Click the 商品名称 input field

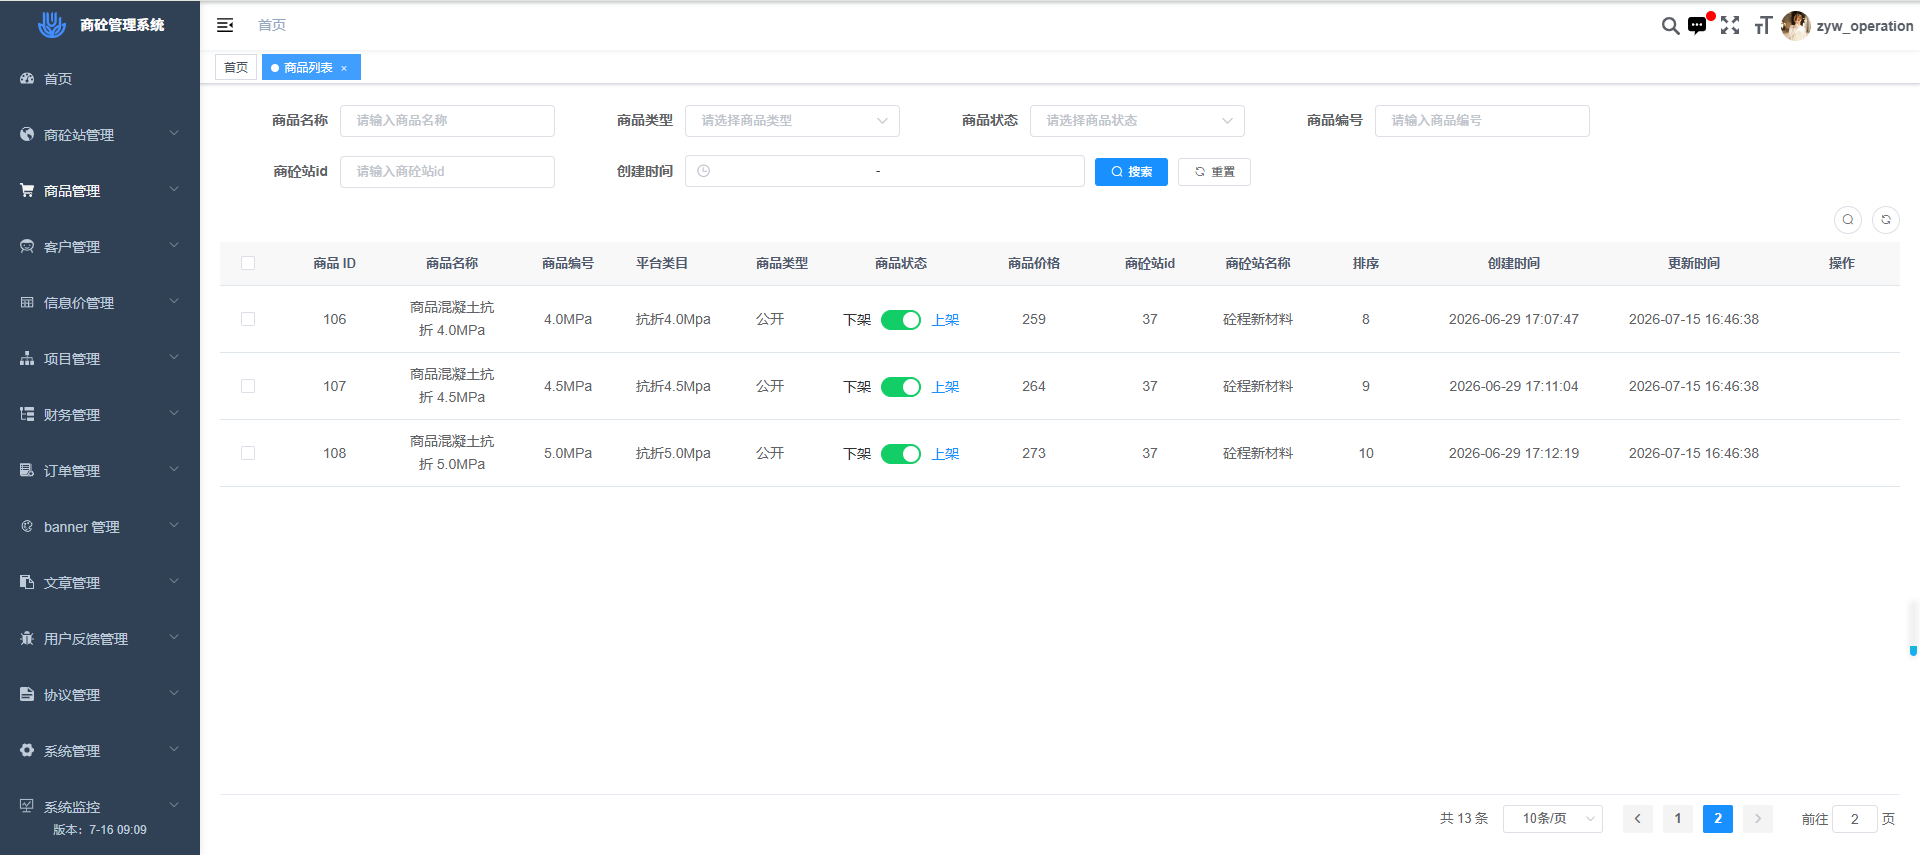pyautogui.click(x=447, y=121)
